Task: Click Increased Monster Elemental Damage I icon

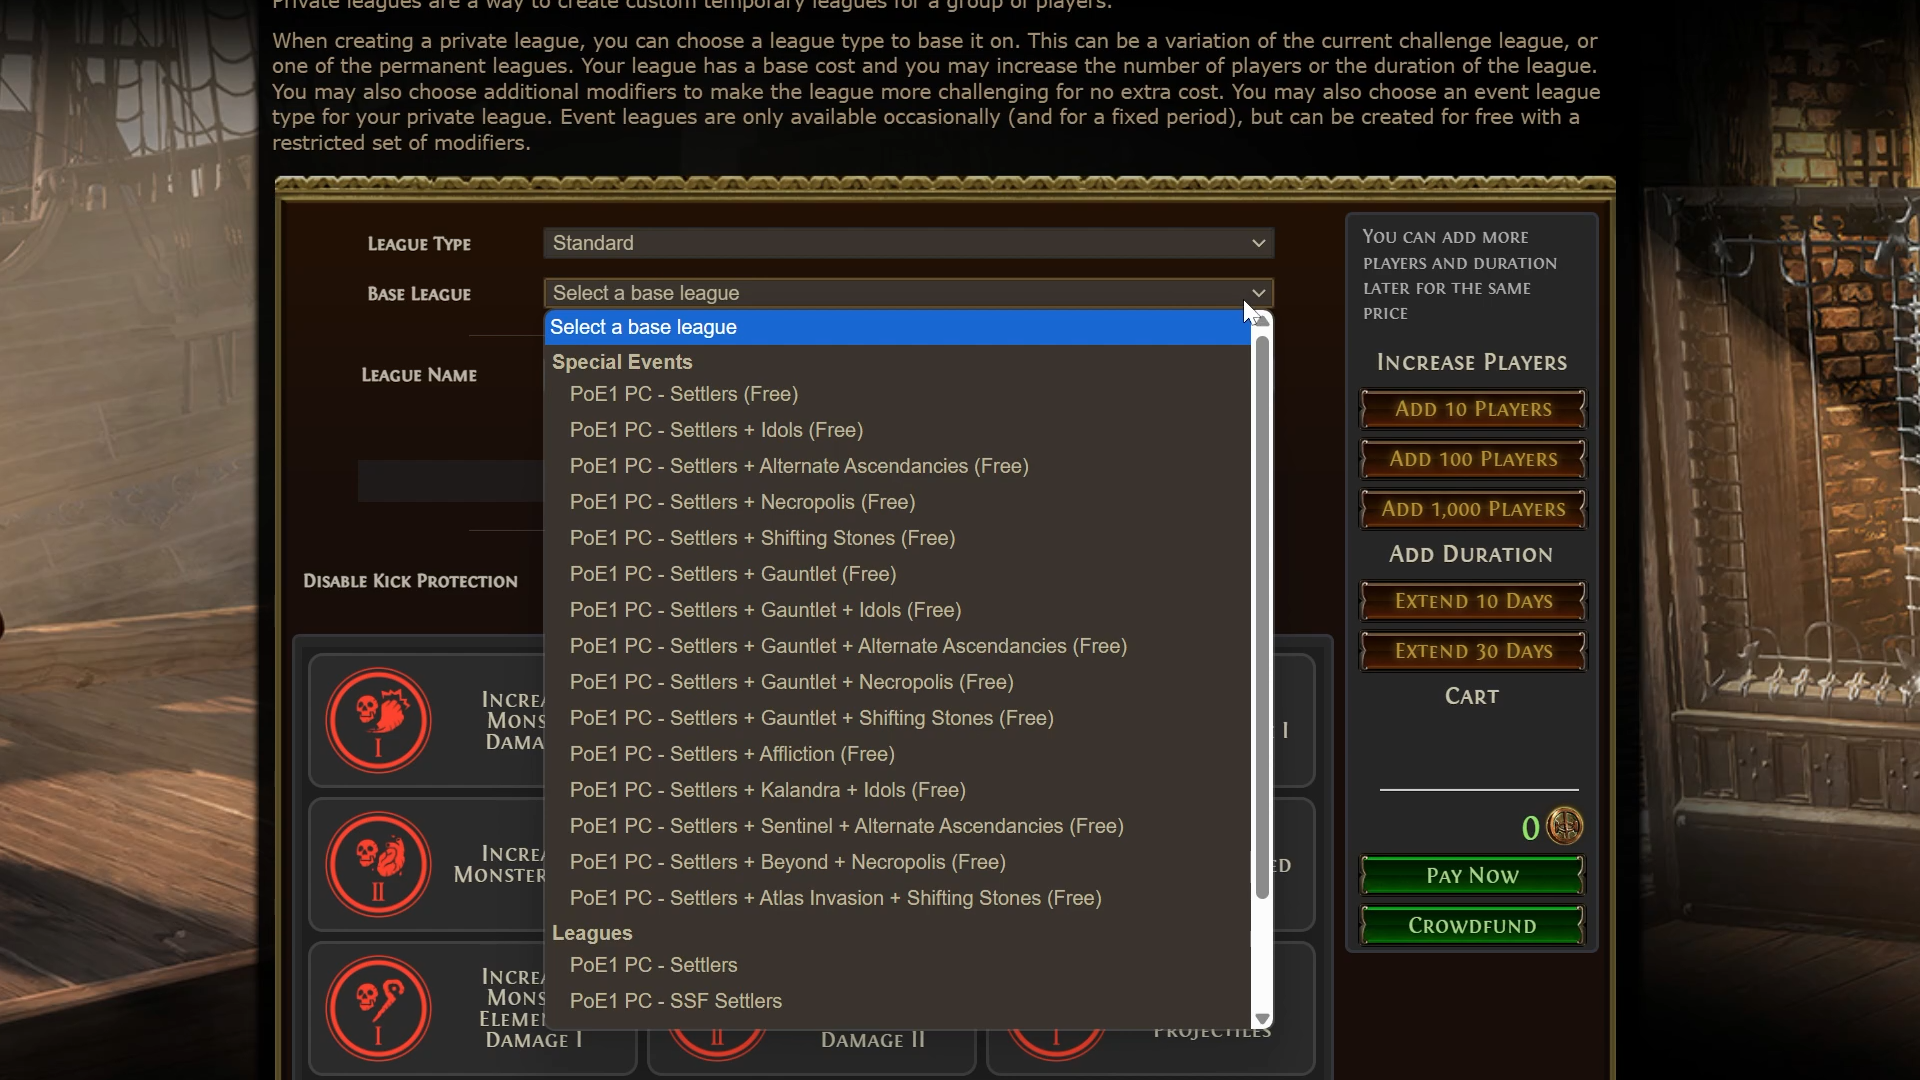Action: click(378, 1008)
